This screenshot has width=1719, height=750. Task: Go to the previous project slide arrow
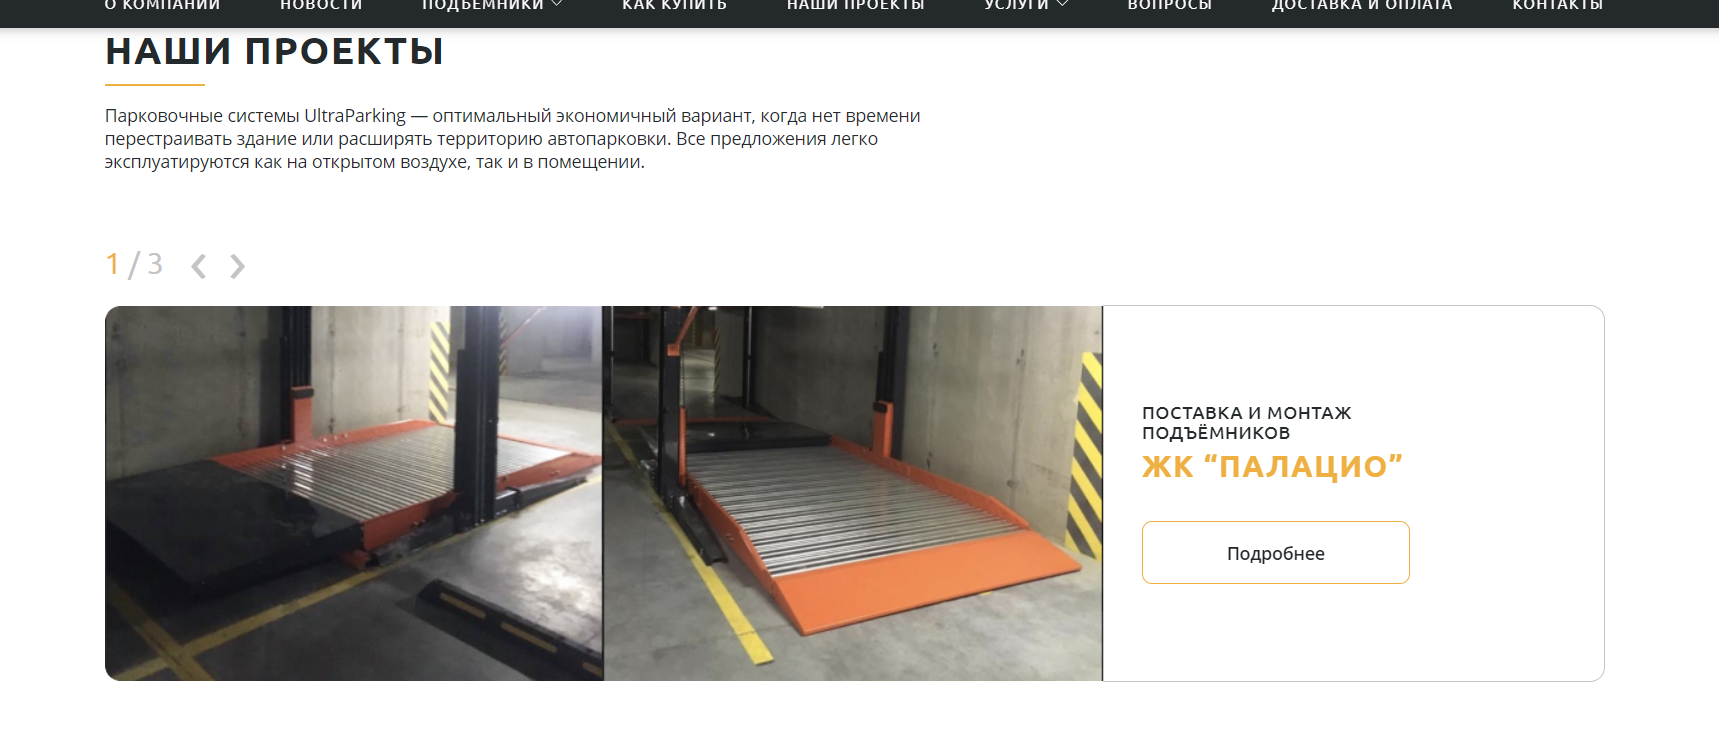199,266
